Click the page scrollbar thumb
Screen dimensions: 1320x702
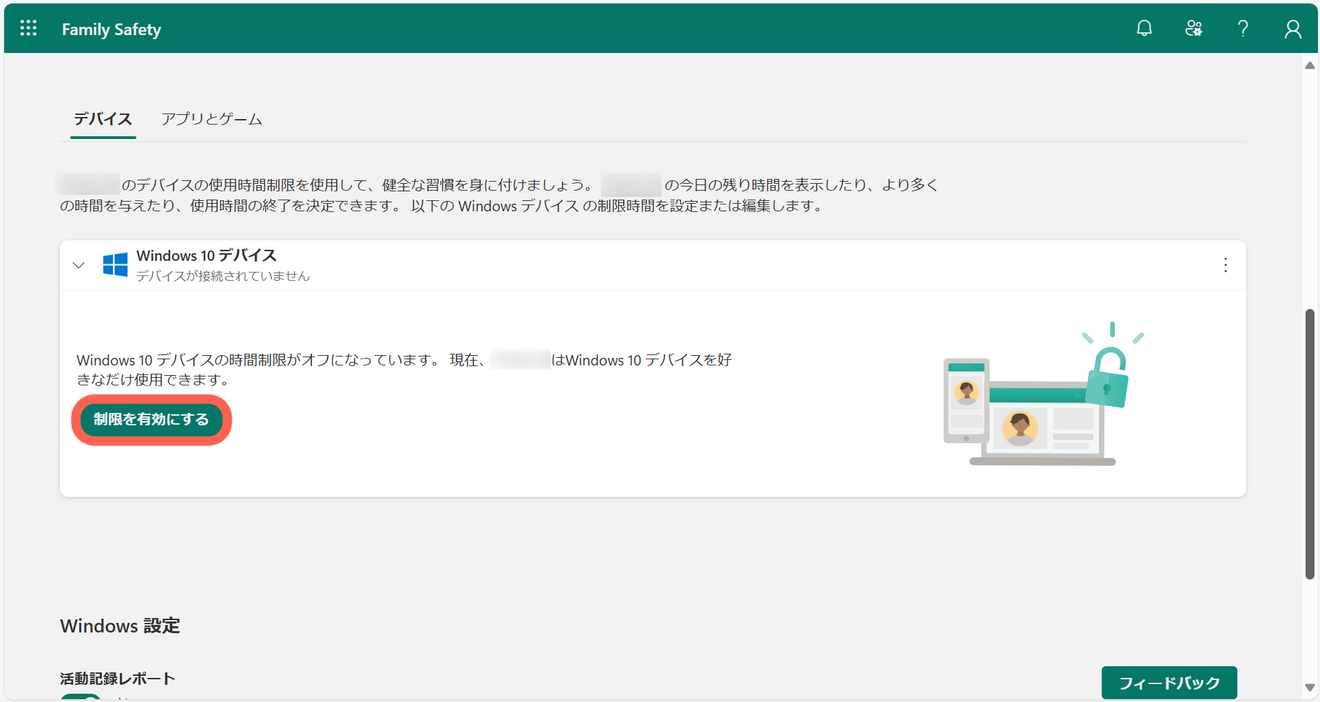click(1310, 444)
